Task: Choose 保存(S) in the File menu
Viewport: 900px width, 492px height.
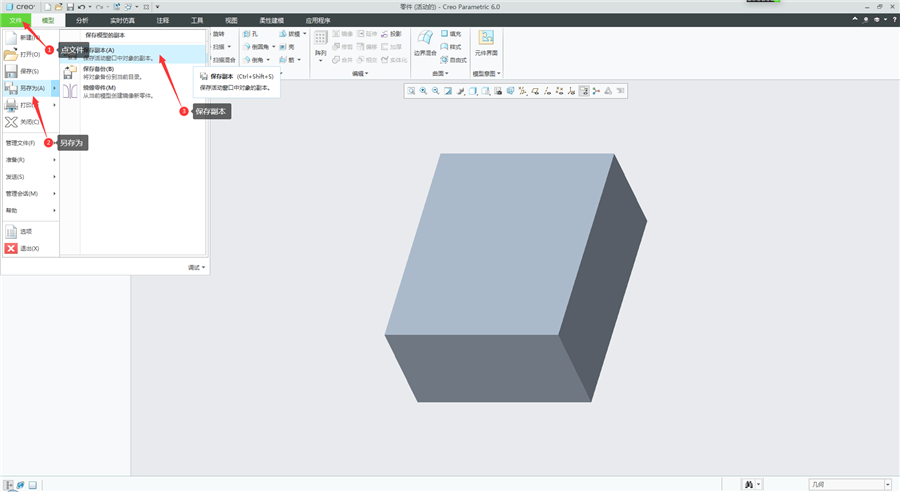Action: (30, 71)
